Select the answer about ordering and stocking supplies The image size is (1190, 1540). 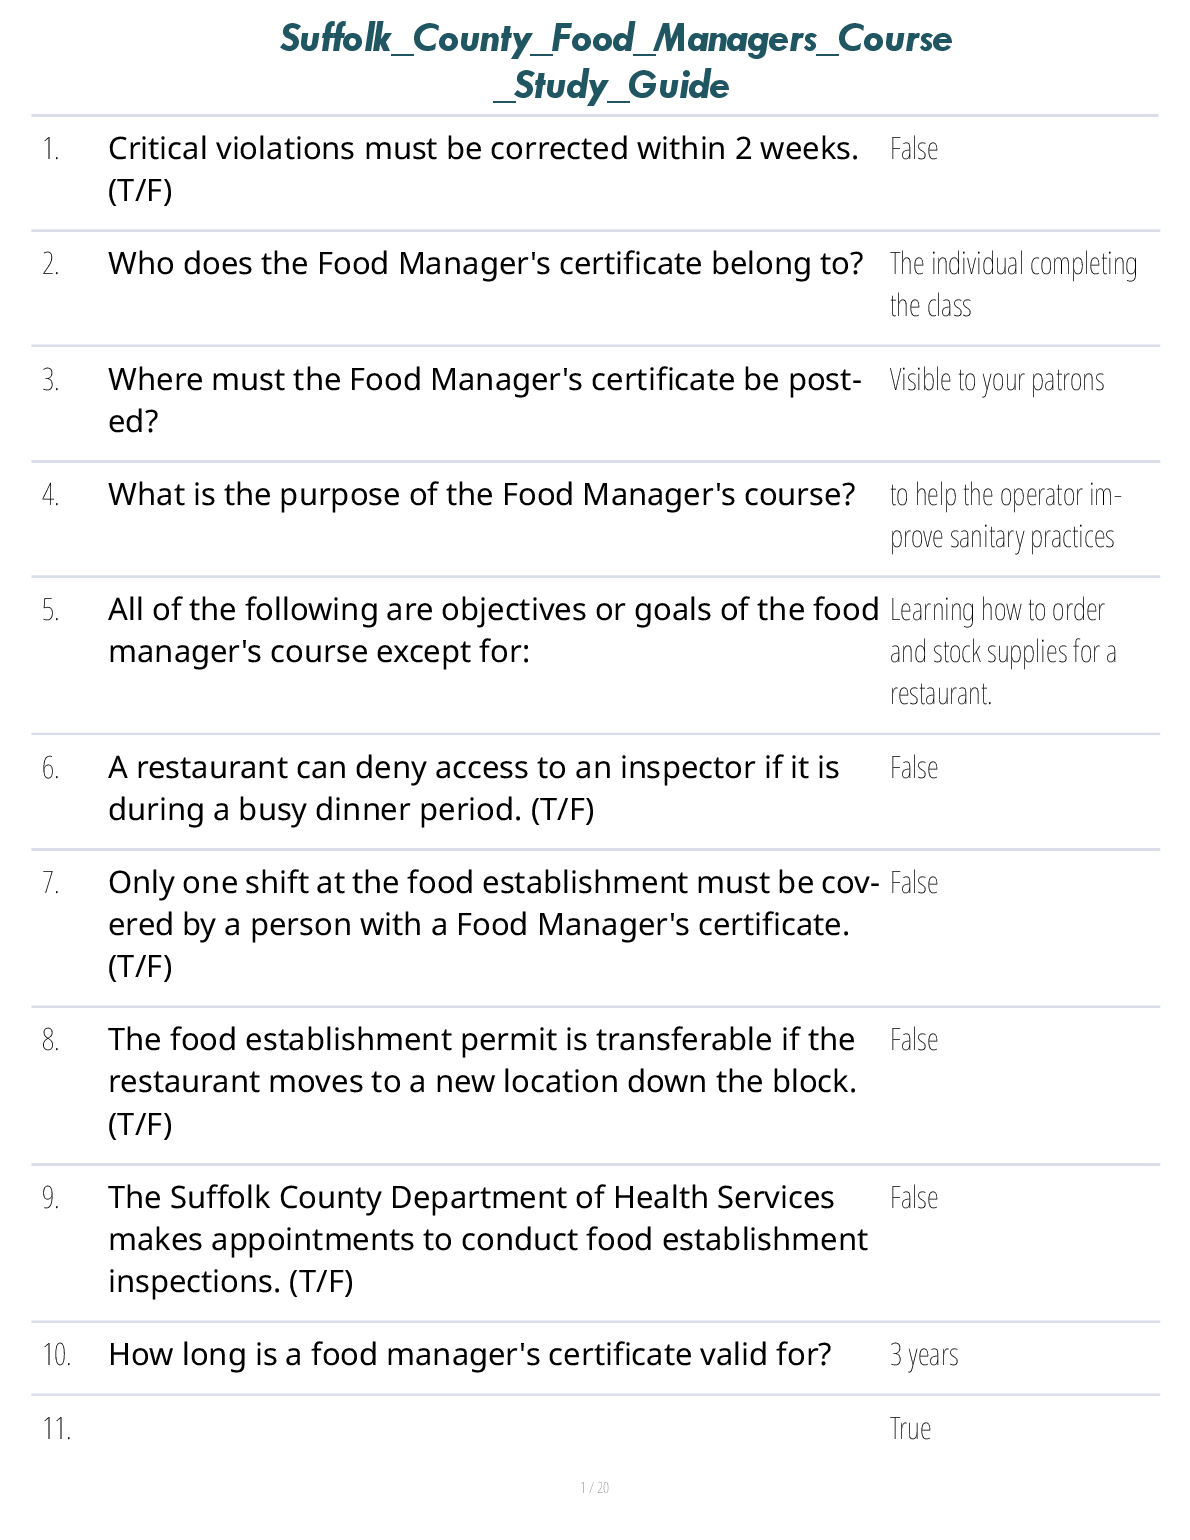pos(1002,652)
